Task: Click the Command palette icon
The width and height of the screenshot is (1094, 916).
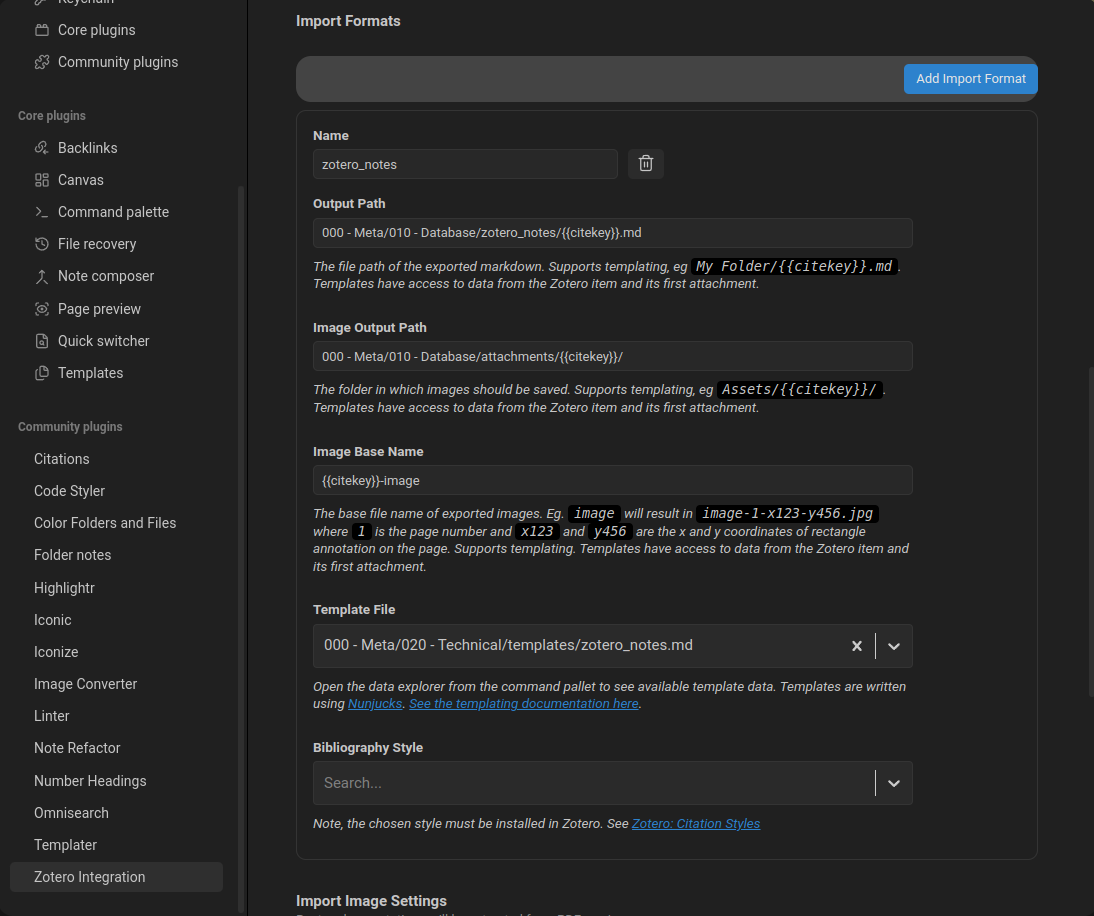Action: [42, 212]
